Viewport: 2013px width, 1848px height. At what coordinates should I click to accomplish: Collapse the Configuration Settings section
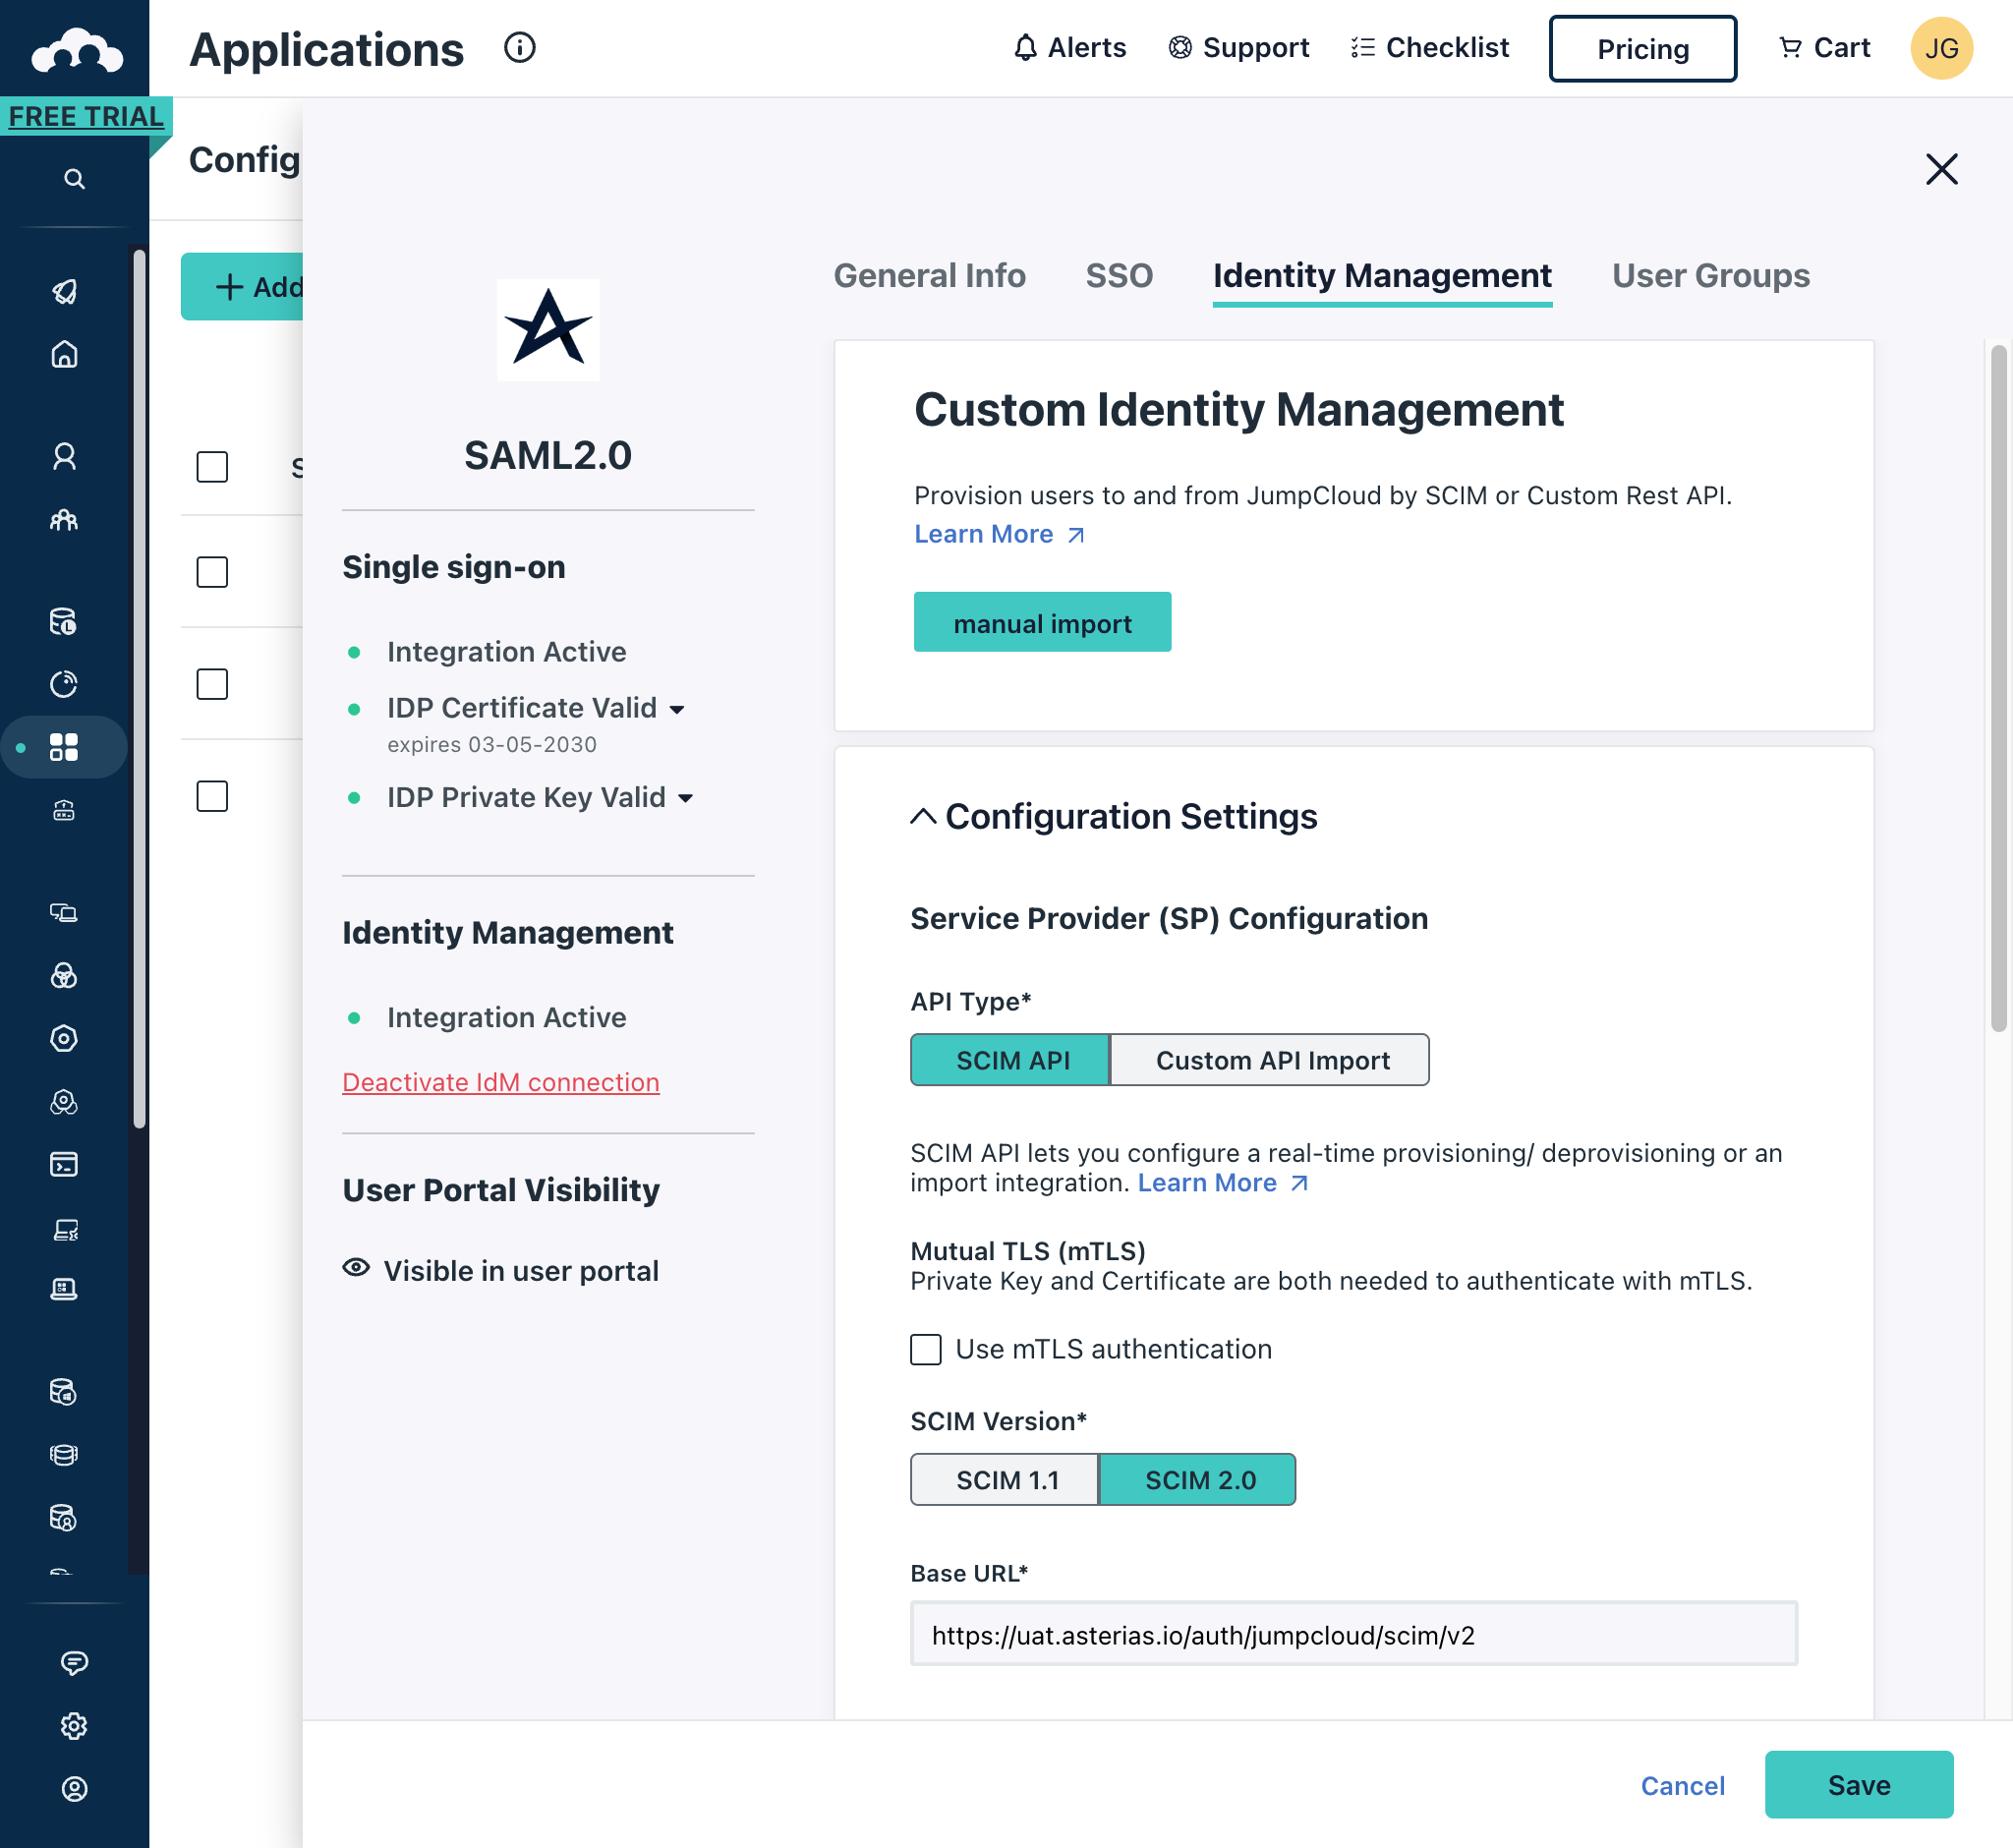[x=923, y=817]
